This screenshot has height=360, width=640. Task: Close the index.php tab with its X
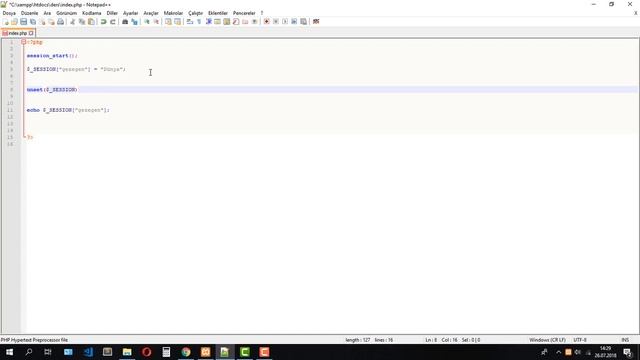click(x=31, y=33)
